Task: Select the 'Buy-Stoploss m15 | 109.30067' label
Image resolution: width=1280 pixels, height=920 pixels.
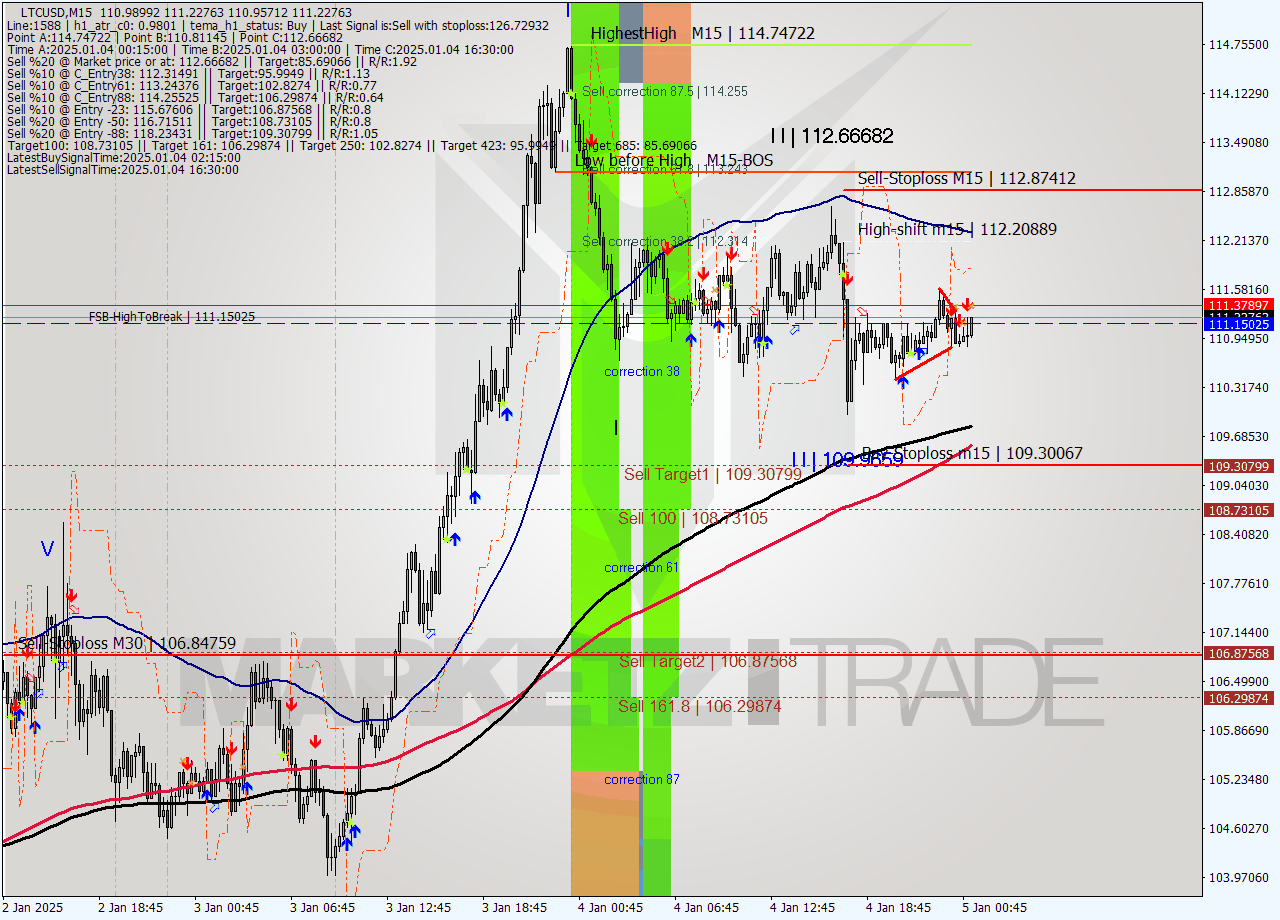Action: pyautogui.click(x=972, y=453)
